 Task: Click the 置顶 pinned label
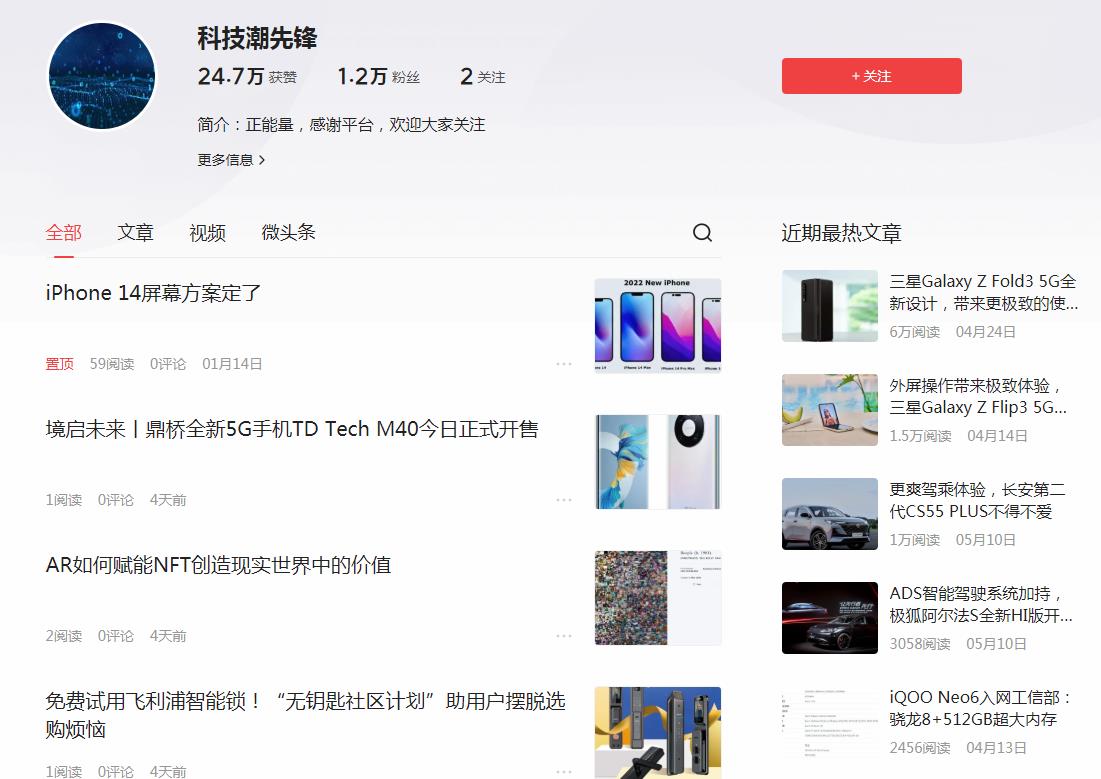click(60, 364)
